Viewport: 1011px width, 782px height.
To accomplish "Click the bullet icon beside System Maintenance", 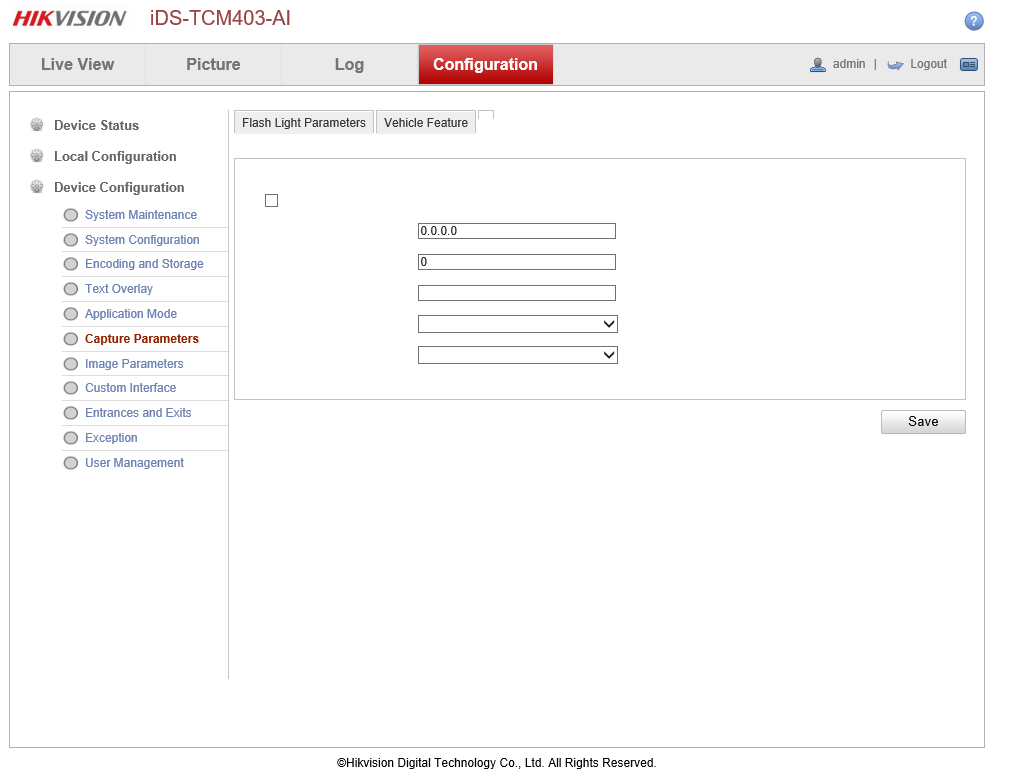I will point(70,215).
